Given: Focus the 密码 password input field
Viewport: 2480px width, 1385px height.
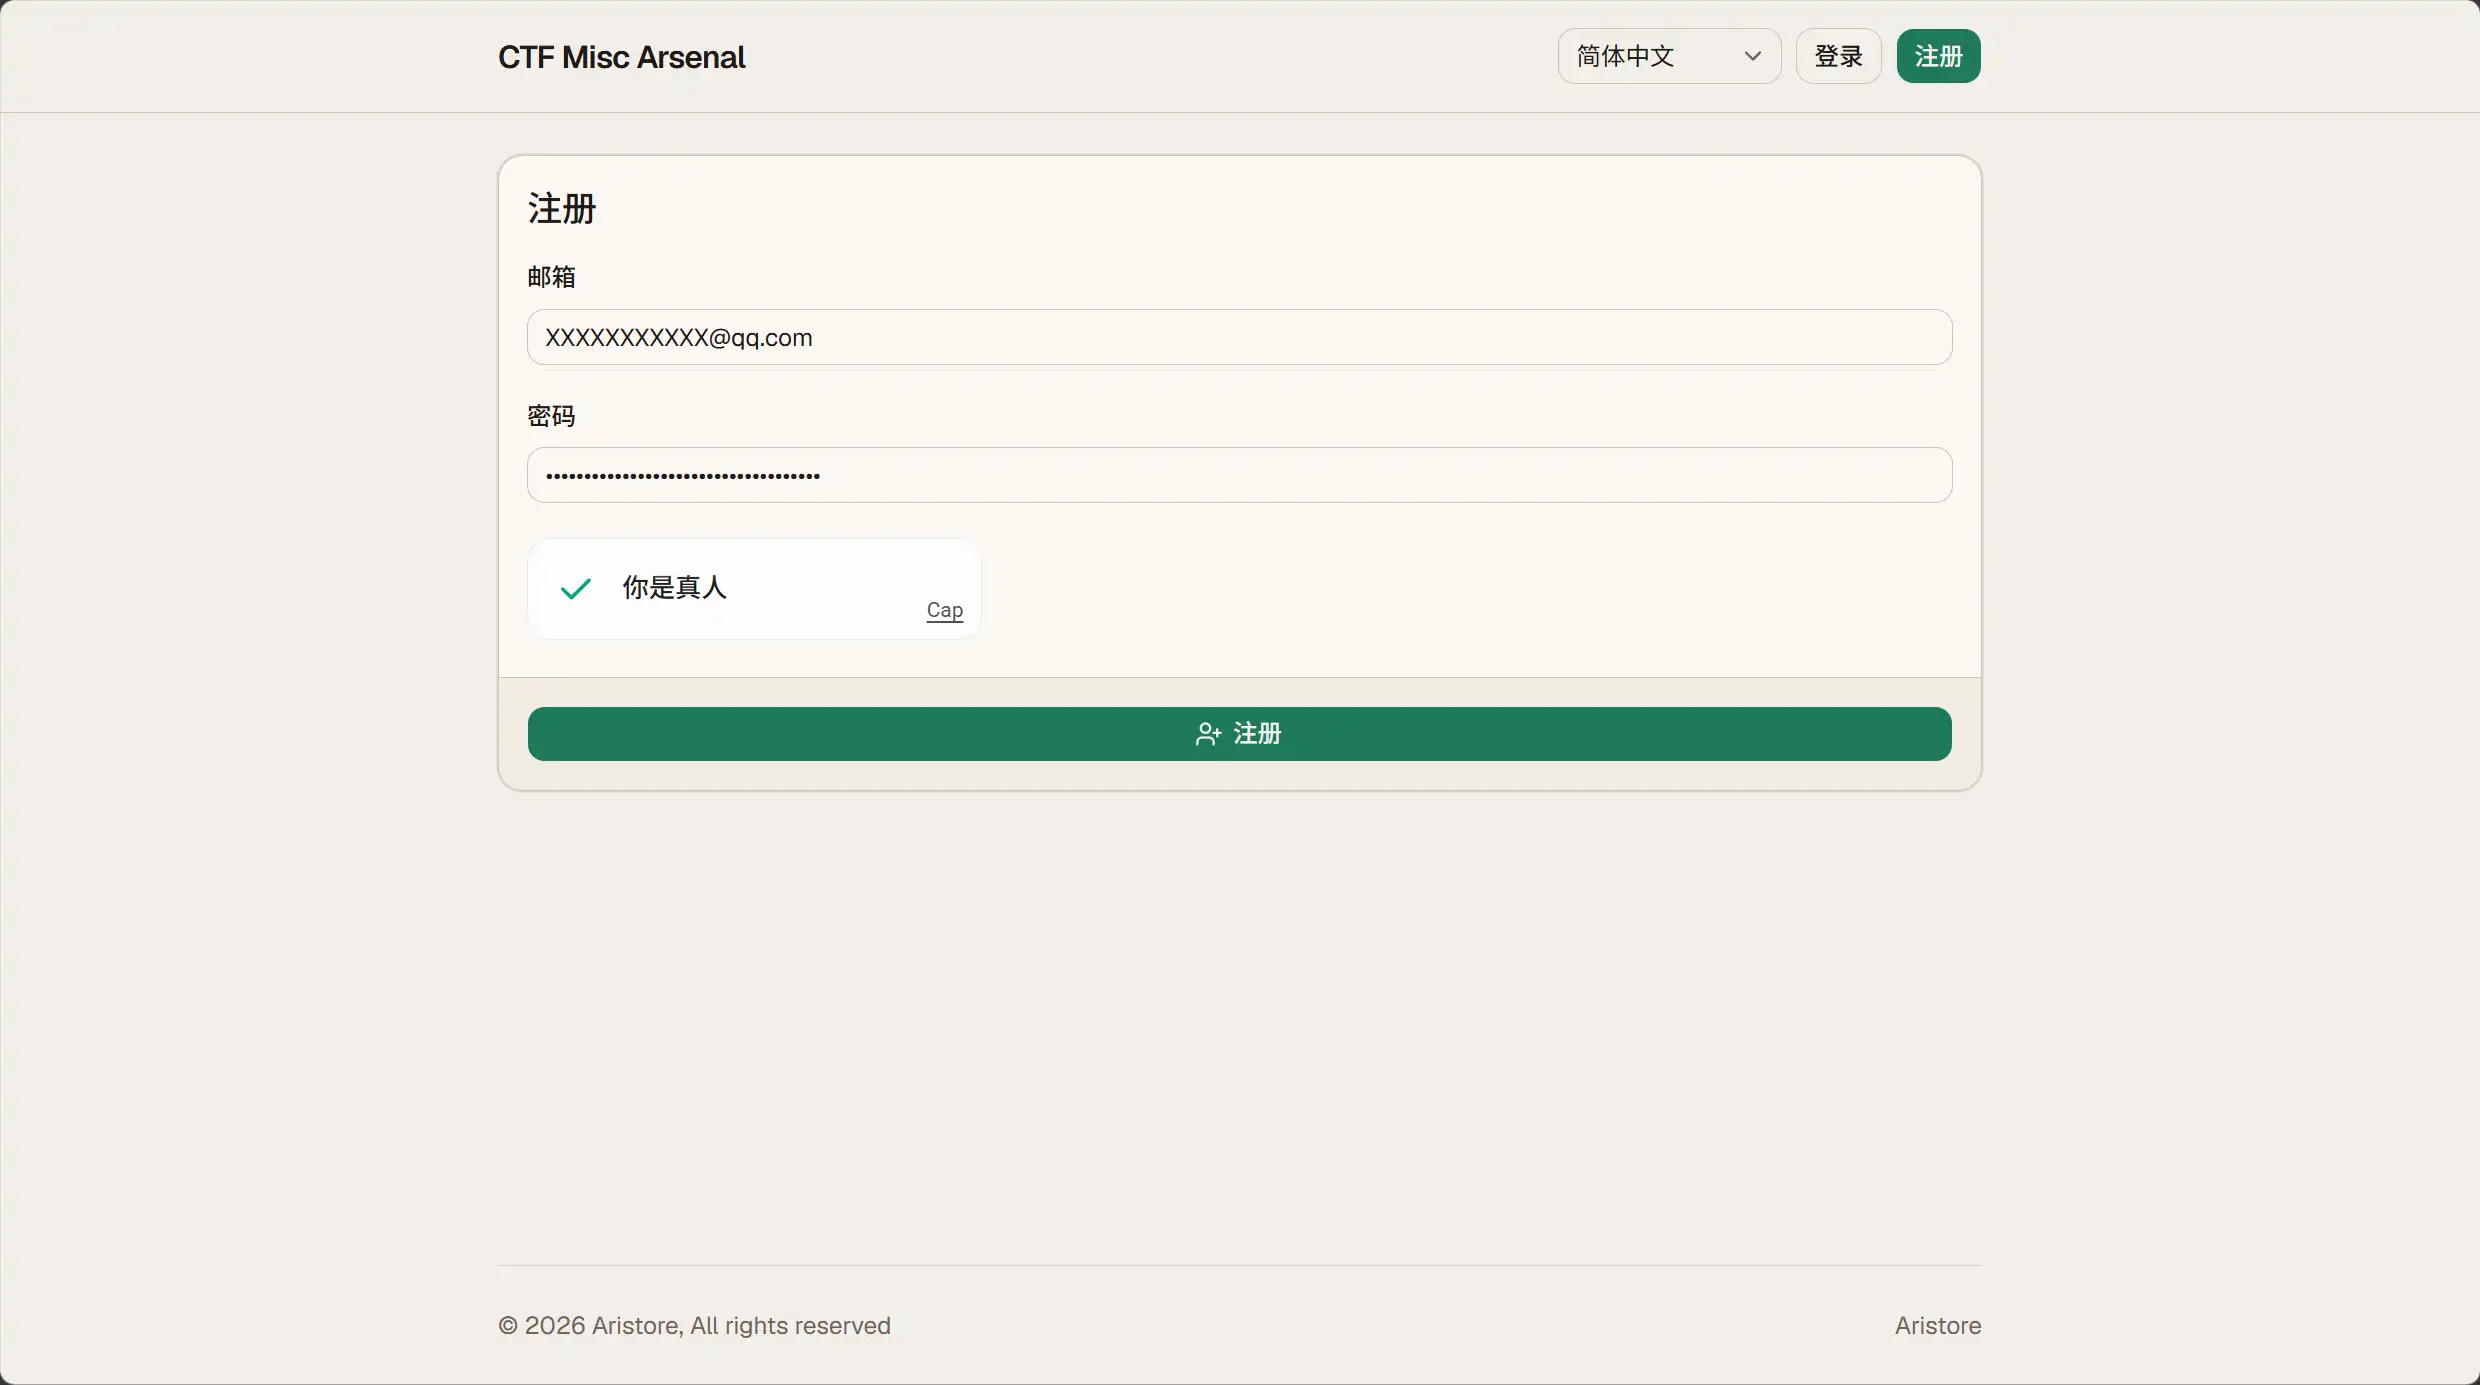Looking at the screenshot, I should click(1239, 475).
